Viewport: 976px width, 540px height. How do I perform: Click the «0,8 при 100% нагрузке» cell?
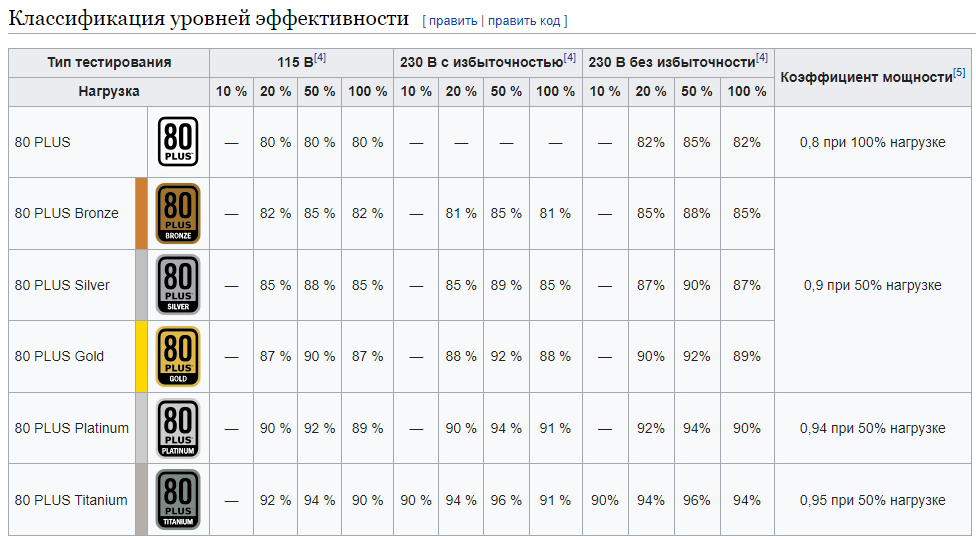[872, 142]
